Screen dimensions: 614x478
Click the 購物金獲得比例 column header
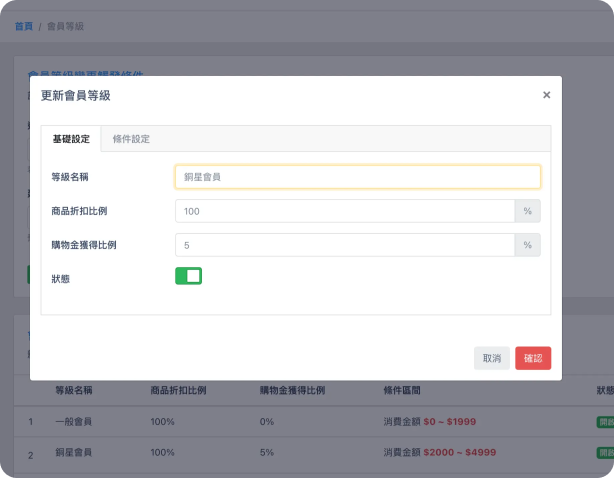tap(292, 391)
